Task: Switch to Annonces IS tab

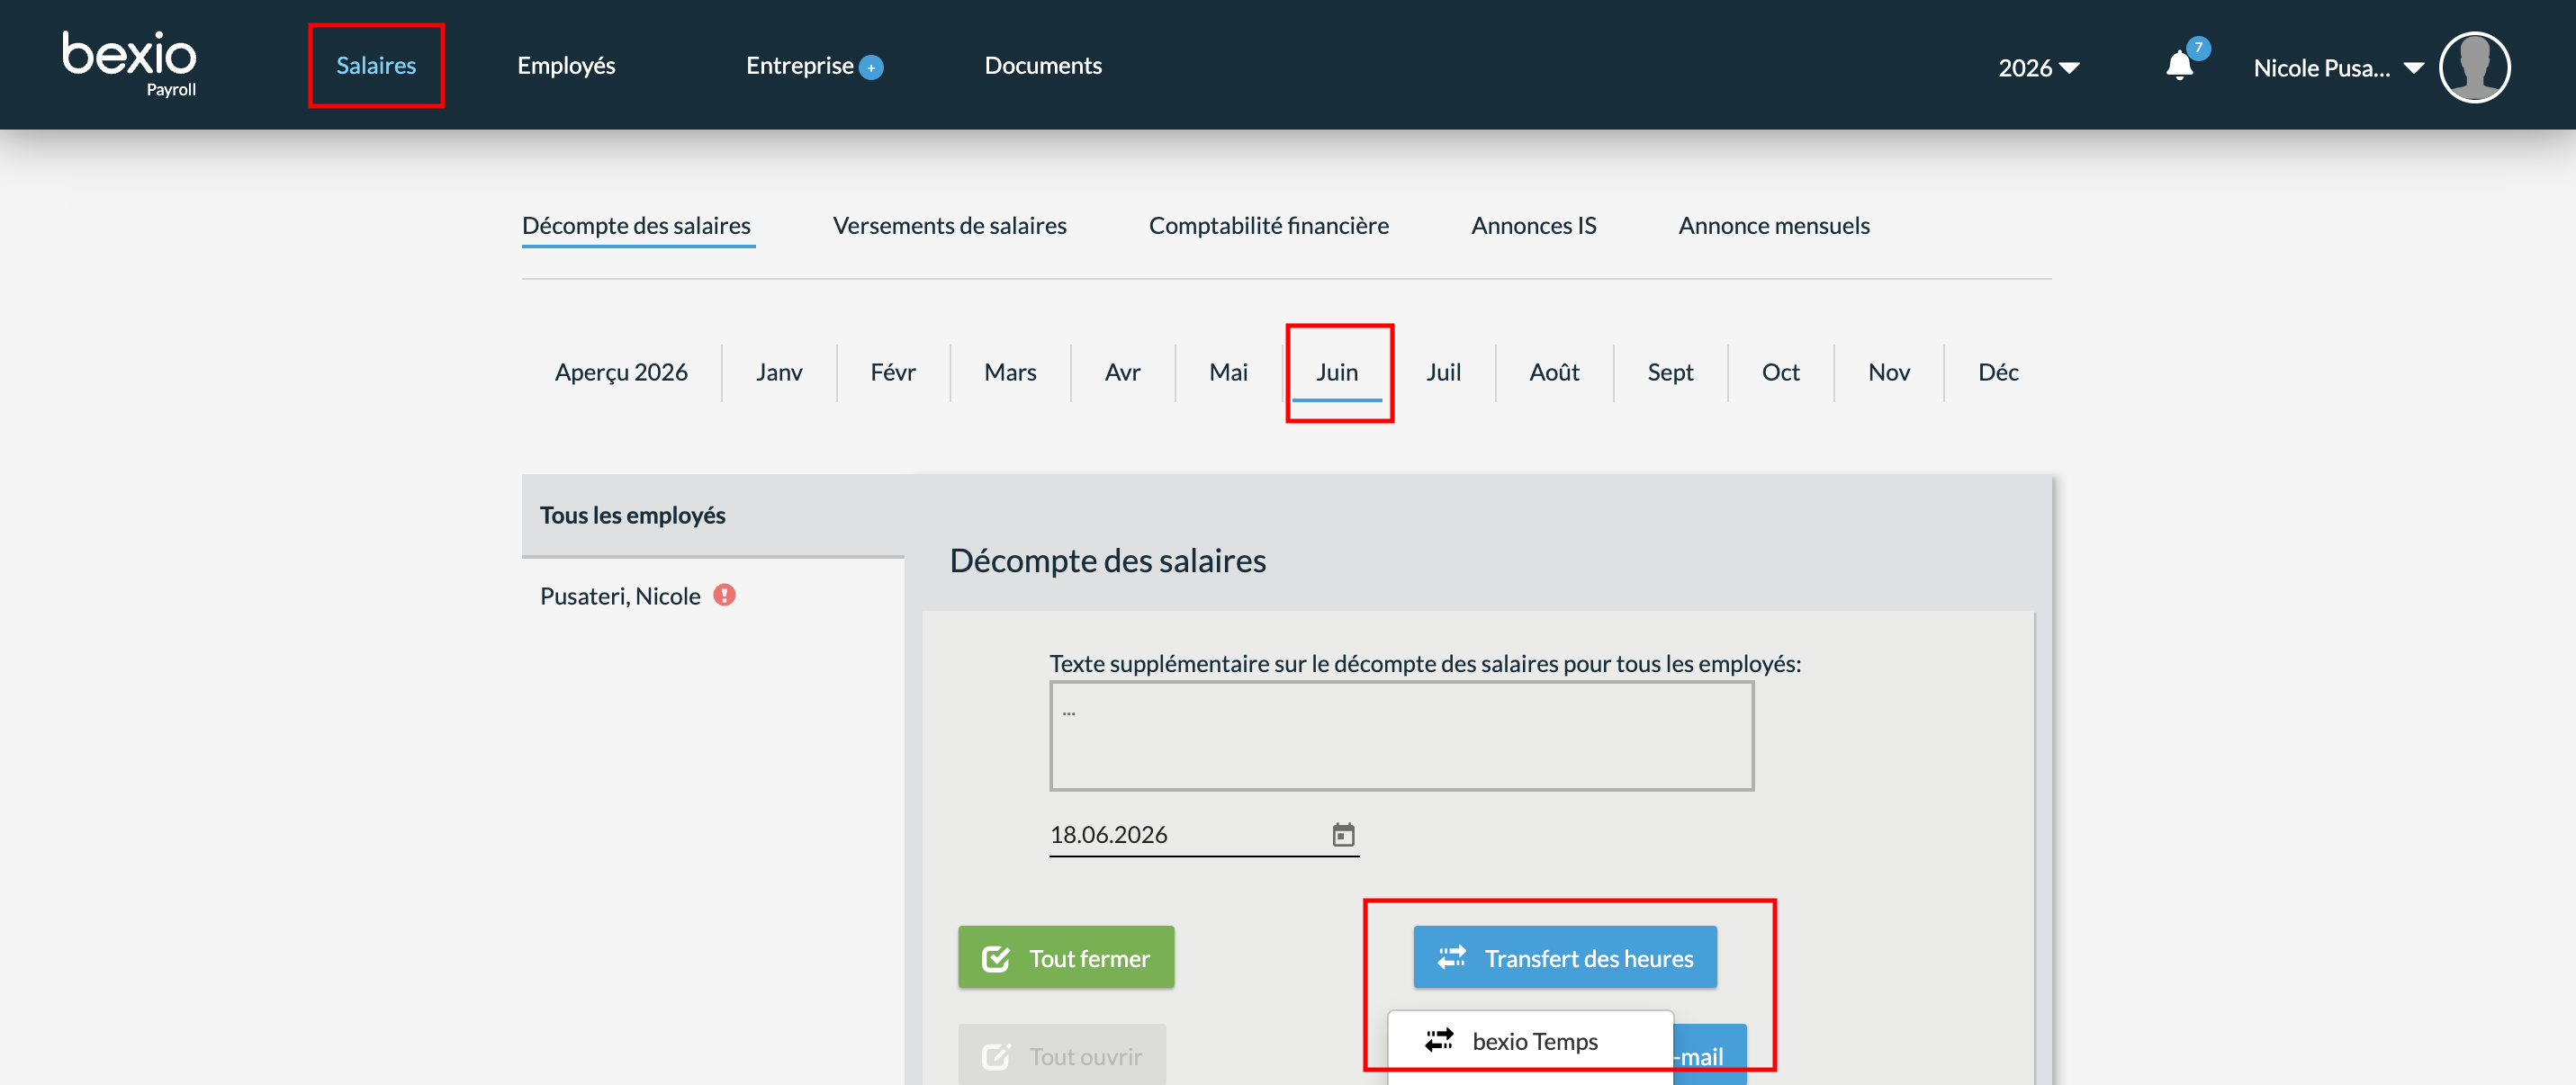Action: (1533, 226)
